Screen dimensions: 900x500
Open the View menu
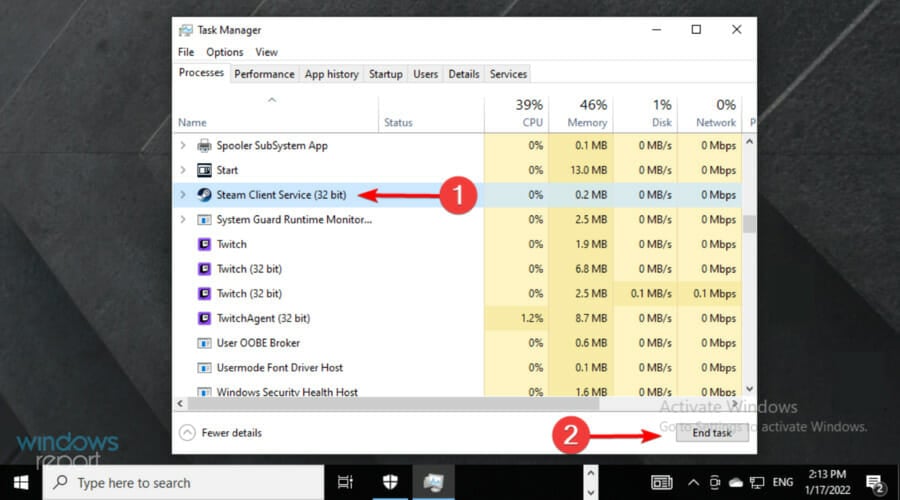pos(266,52)
